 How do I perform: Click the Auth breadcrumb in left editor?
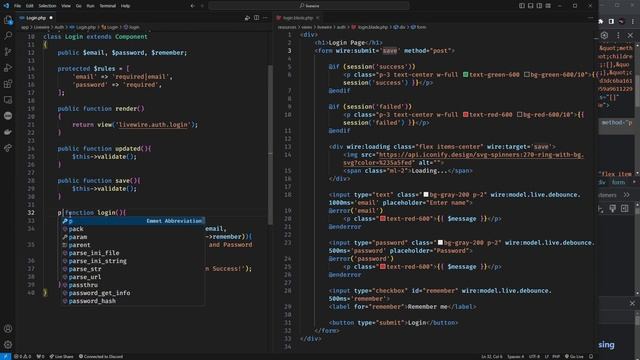[x=59, y=27]
